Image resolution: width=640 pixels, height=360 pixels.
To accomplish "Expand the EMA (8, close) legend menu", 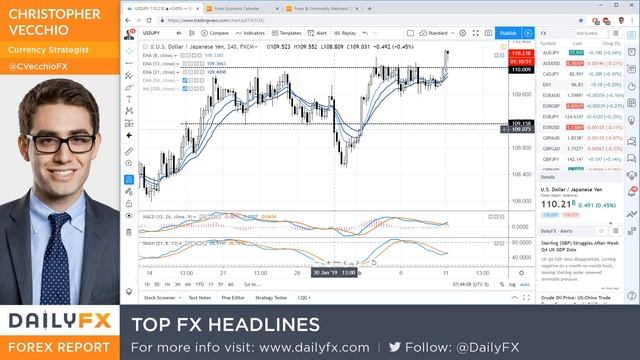I will click(x=176, y=55).
